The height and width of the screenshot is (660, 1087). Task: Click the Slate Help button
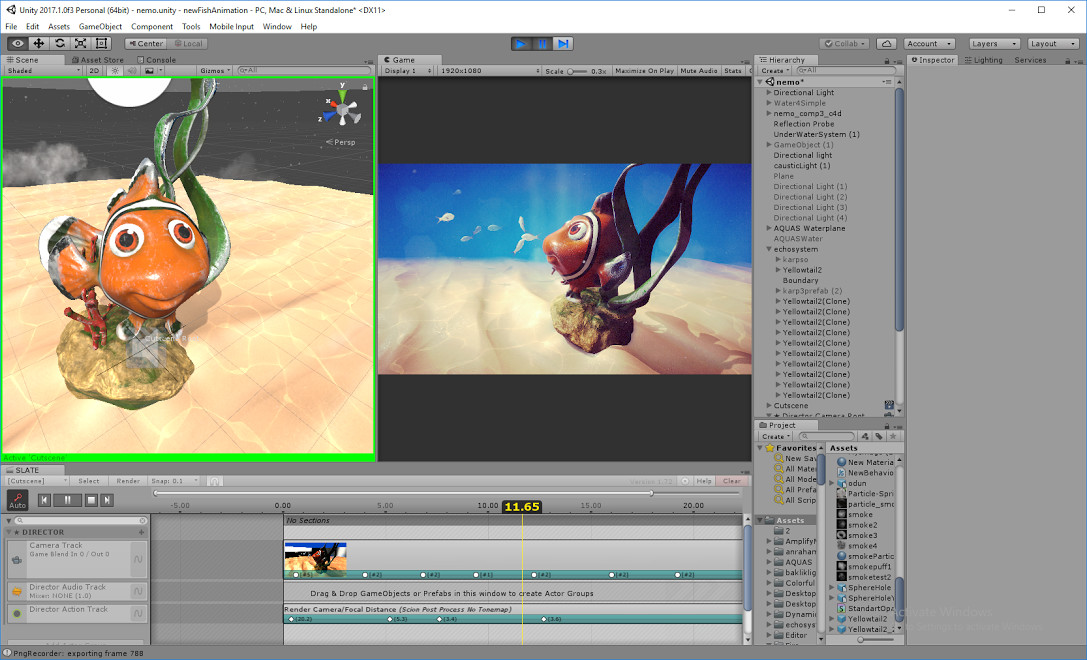(x=704, y=480)
